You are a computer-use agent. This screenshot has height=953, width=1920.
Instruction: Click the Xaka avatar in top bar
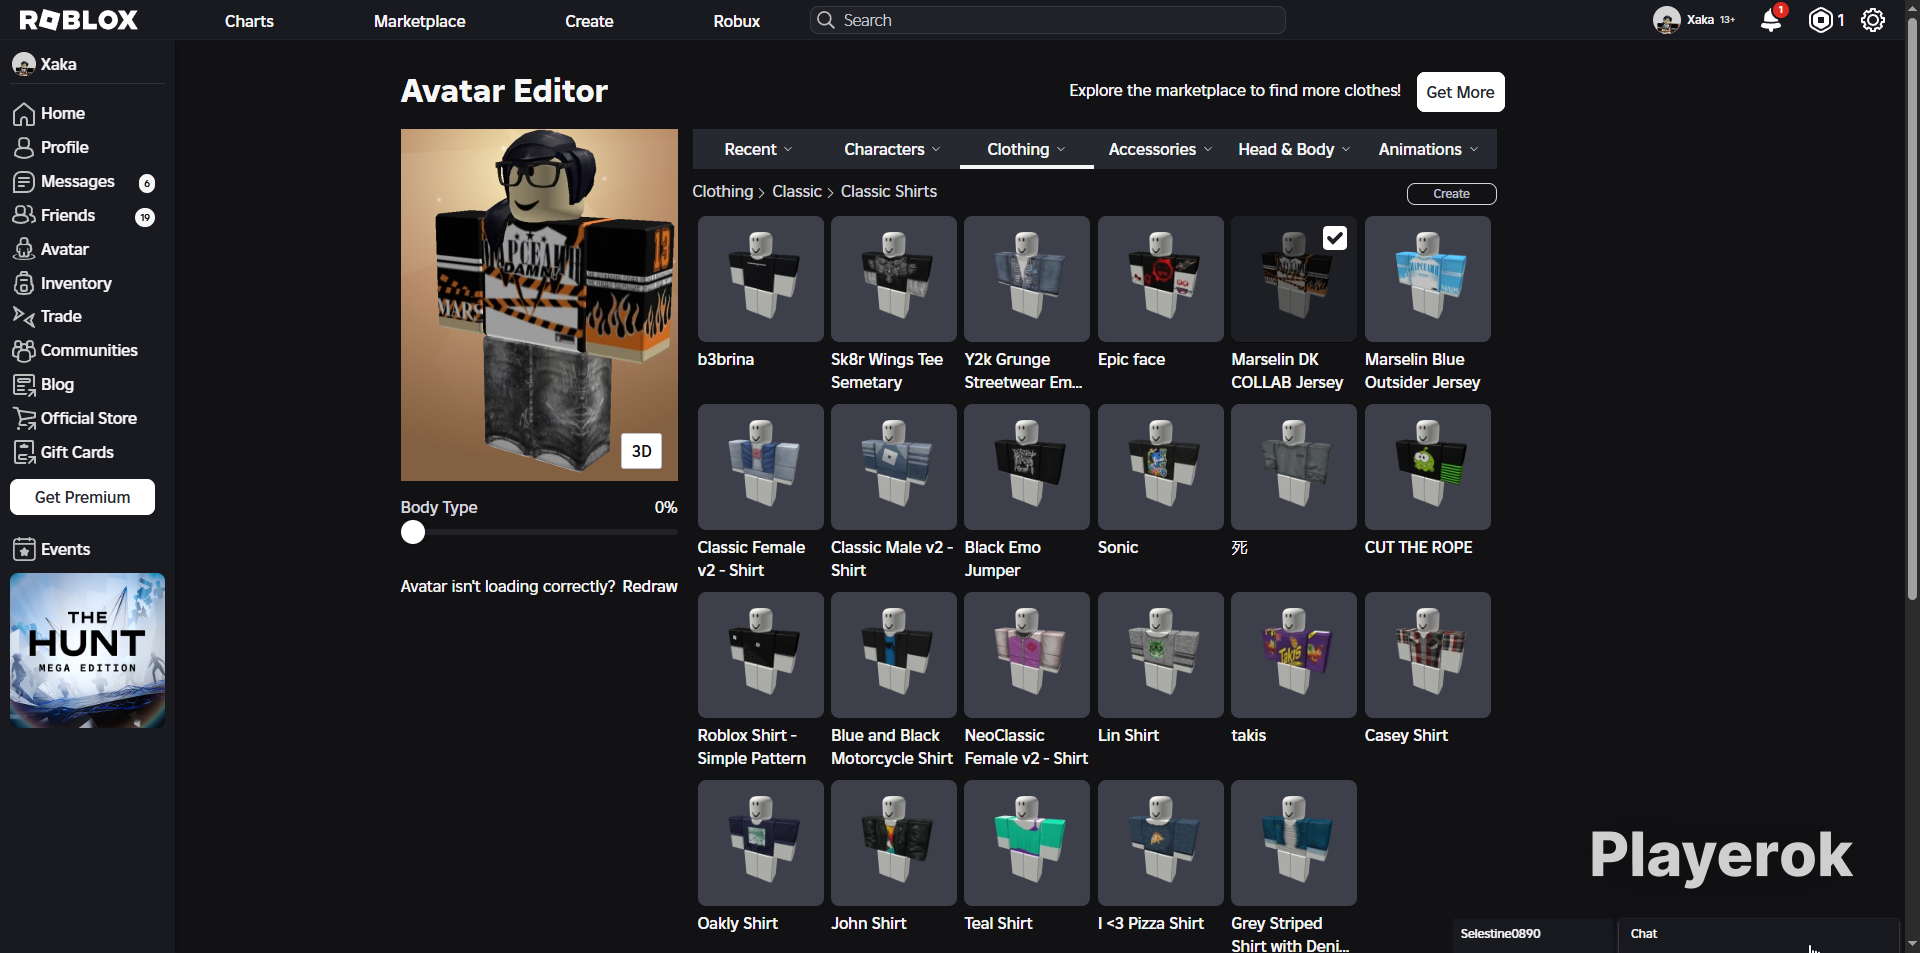click(x=1666, y=20)
